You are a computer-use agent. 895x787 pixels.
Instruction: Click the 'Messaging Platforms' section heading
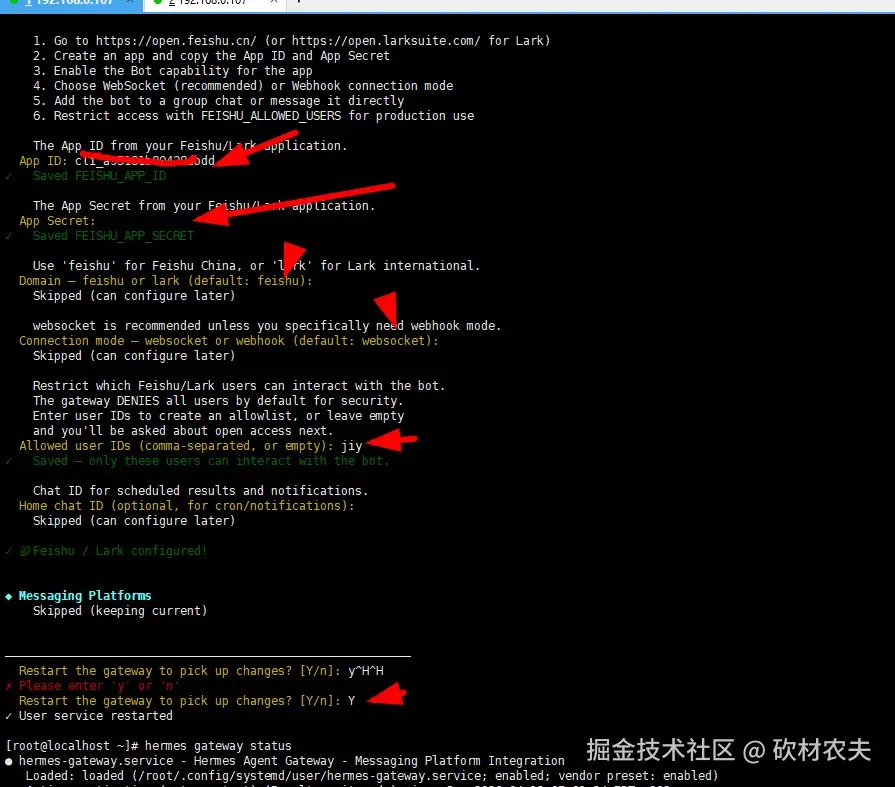pyautogui.click(x=84, y=596)
